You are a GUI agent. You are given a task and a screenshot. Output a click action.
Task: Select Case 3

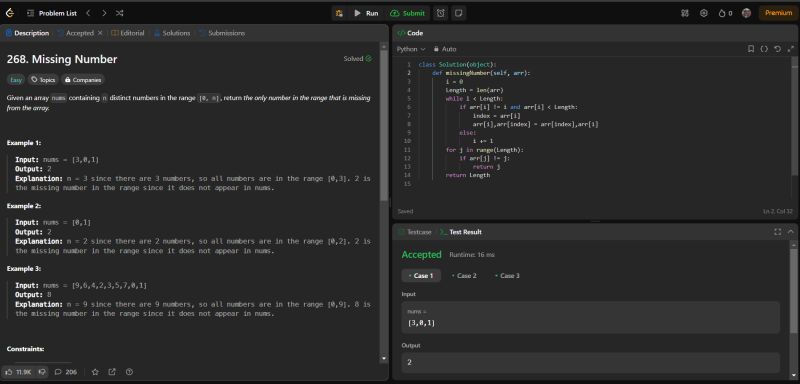coord(507,276)
